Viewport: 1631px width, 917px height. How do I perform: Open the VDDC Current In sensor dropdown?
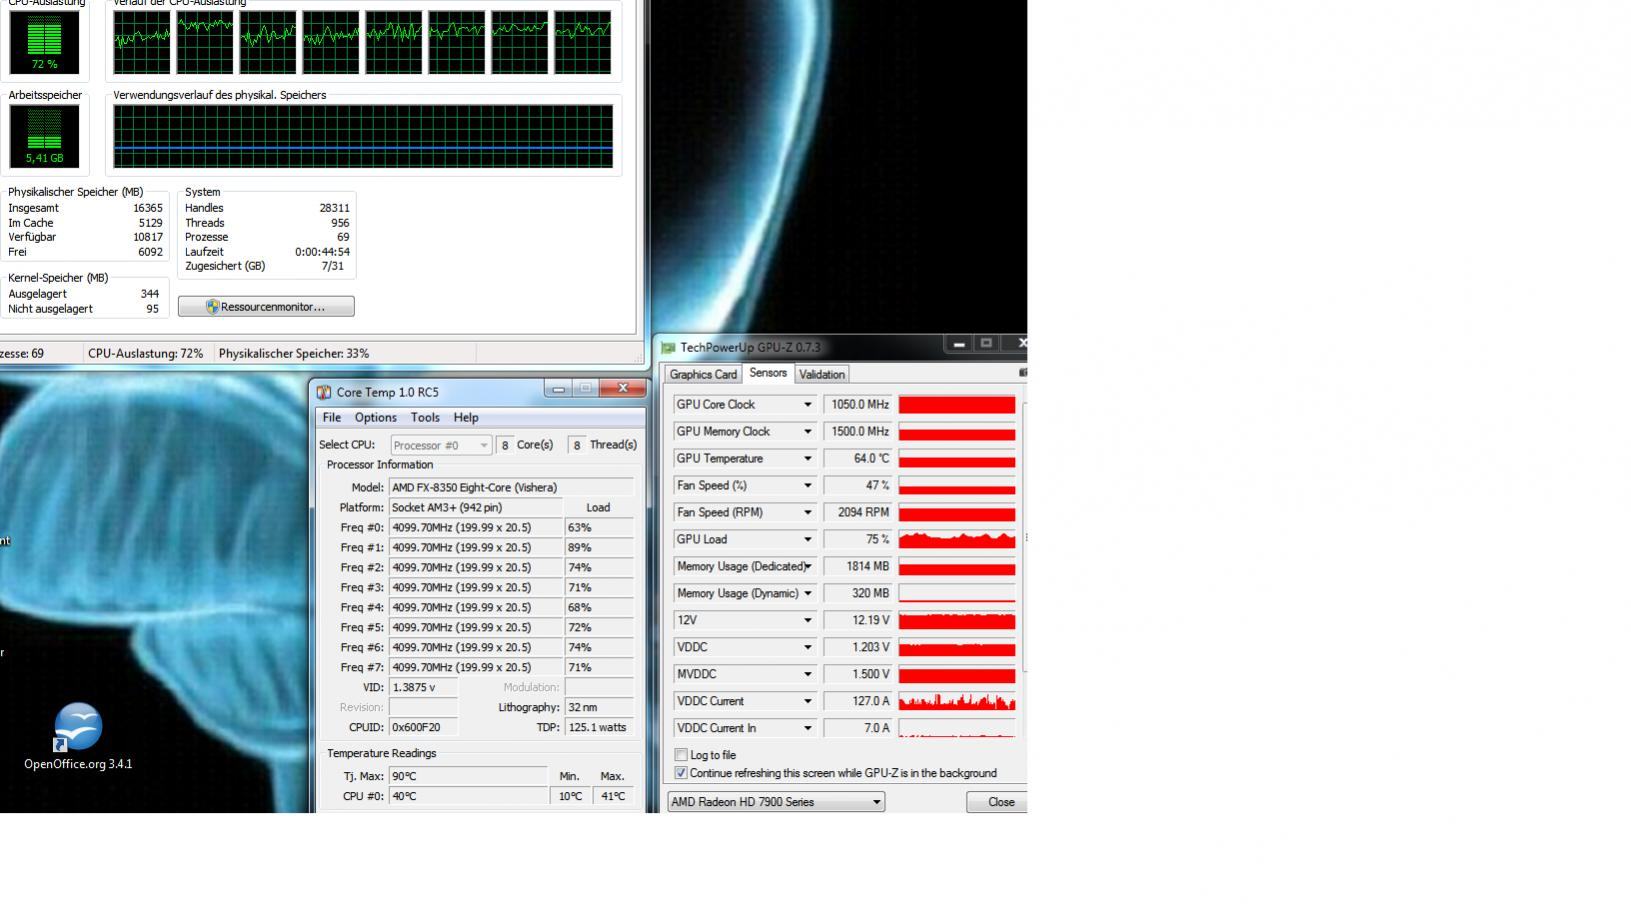[x=808, y=729]
